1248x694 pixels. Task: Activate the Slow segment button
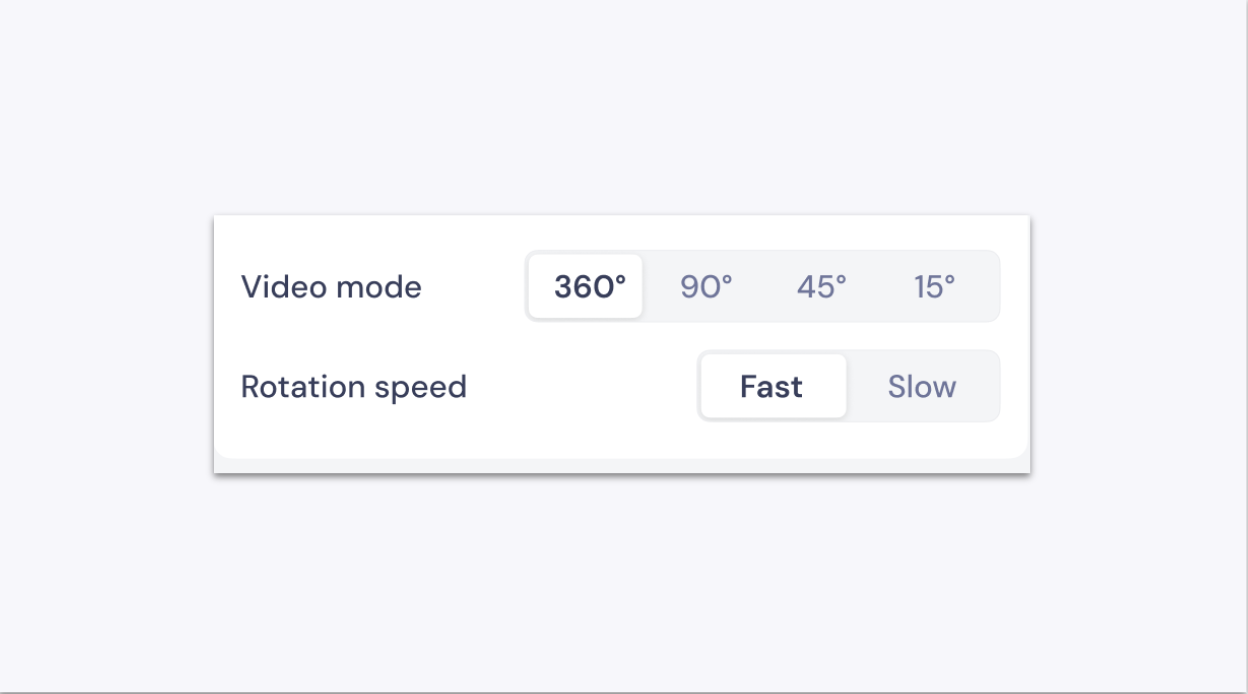point(922,386)
